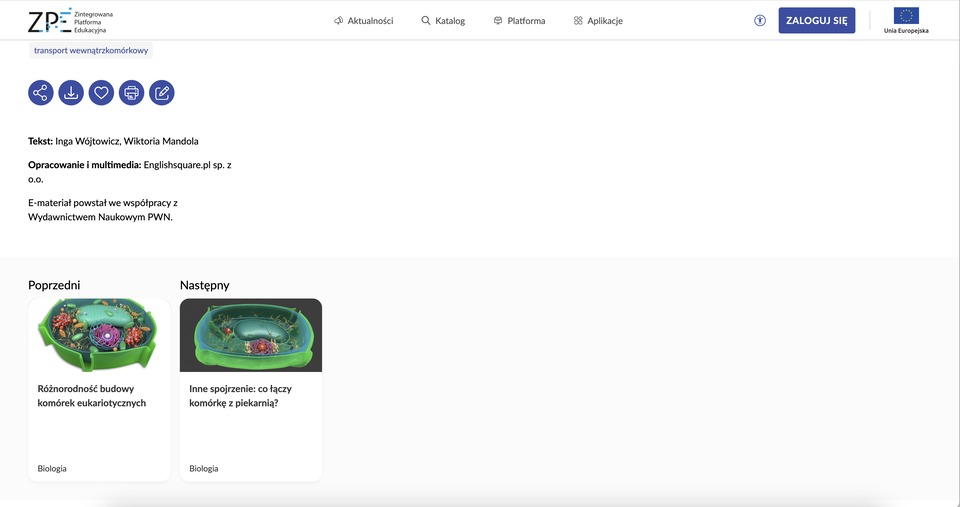Click the download icon button

[x=70, y=93]
